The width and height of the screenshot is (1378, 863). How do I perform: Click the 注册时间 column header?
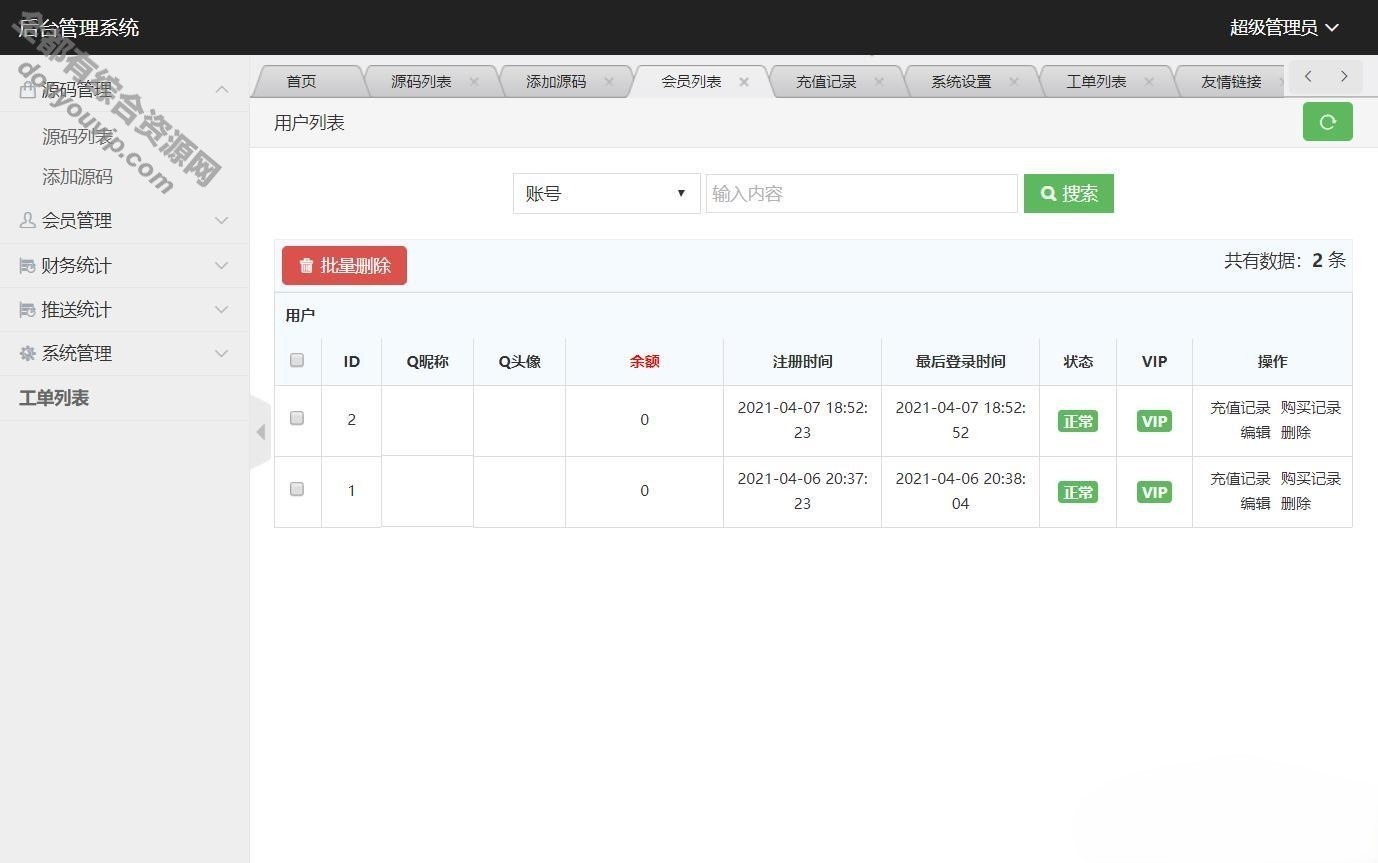tap(802, 361)
